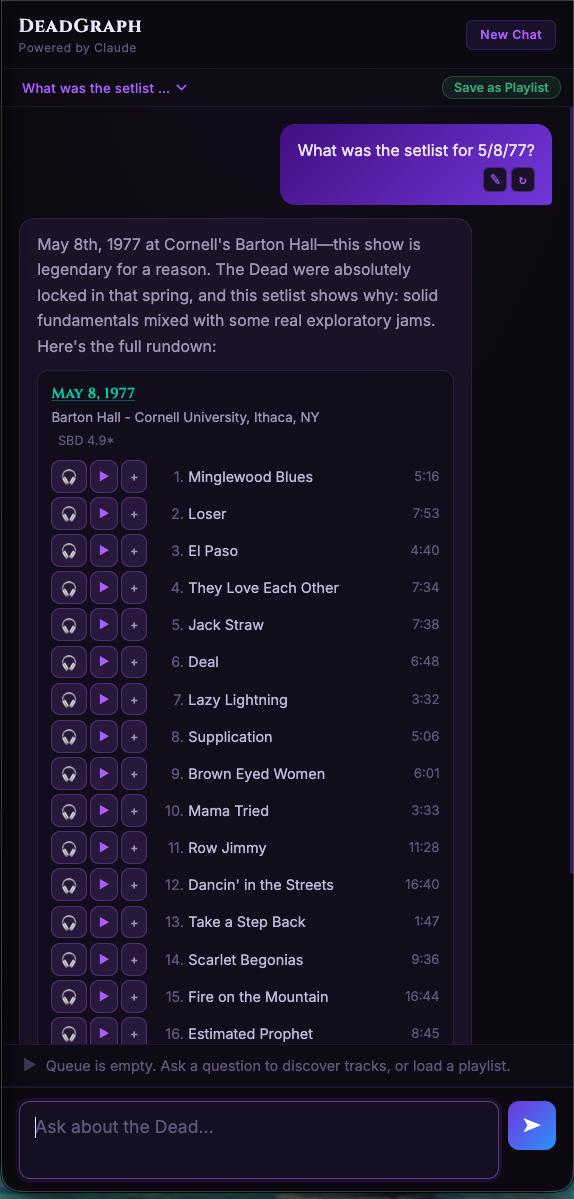This screenshot has width=574, height=1199.
Task: Click headphones icon for Take a Step Back
Action: (x=69, y=922)
